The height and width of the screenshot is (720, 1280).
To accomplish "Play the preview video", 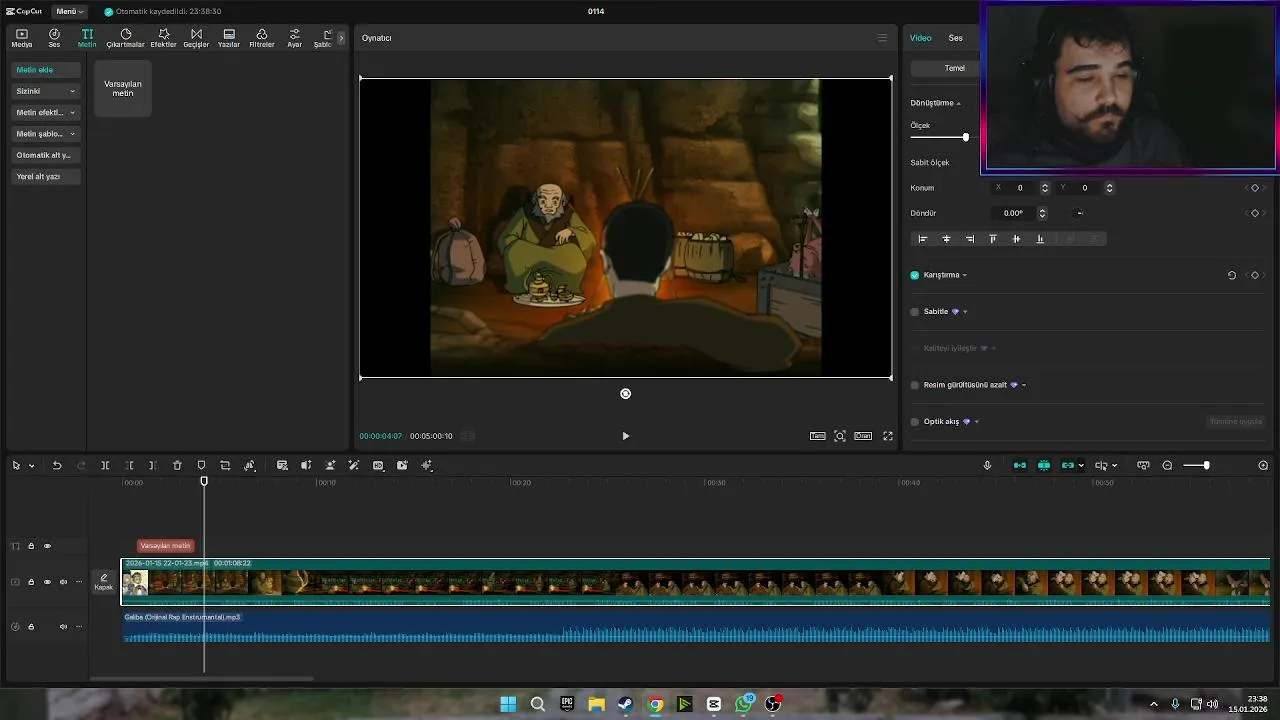I will [x=626, y=436].
